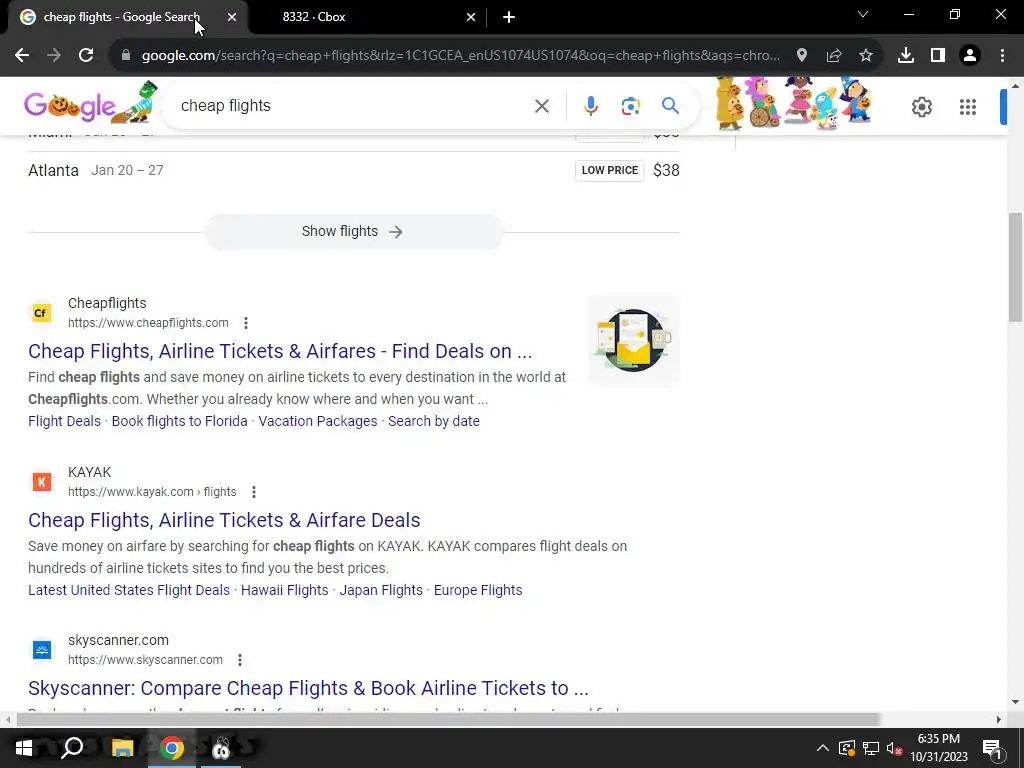Start voice search with the microphone icon
This screenshot has height=768, width=1024.
point(590,106)
